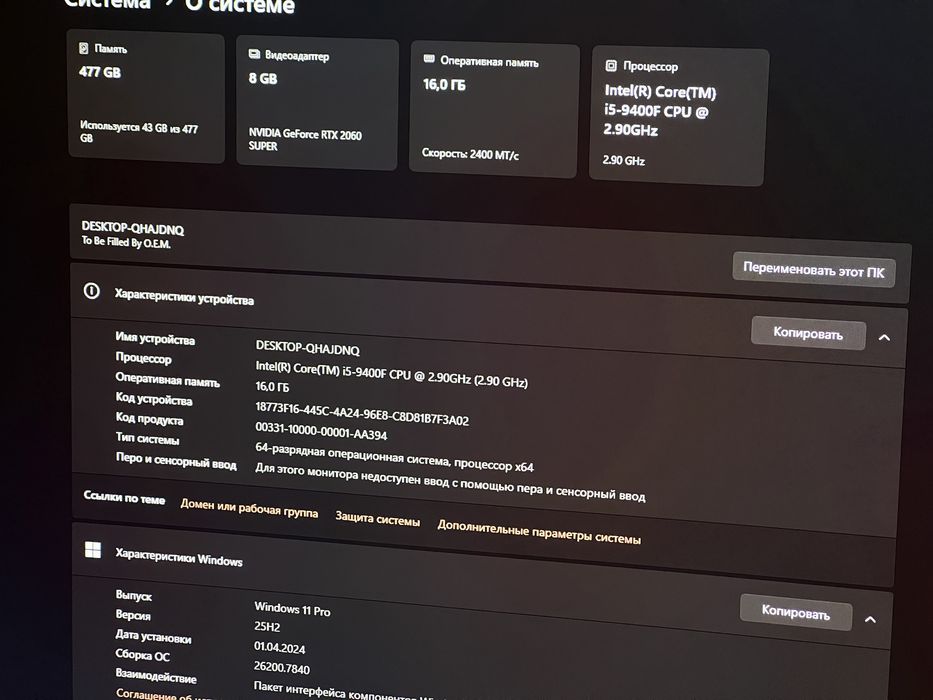
Task: Copy Windows specifications with Копировать
Action: point(796,612)
